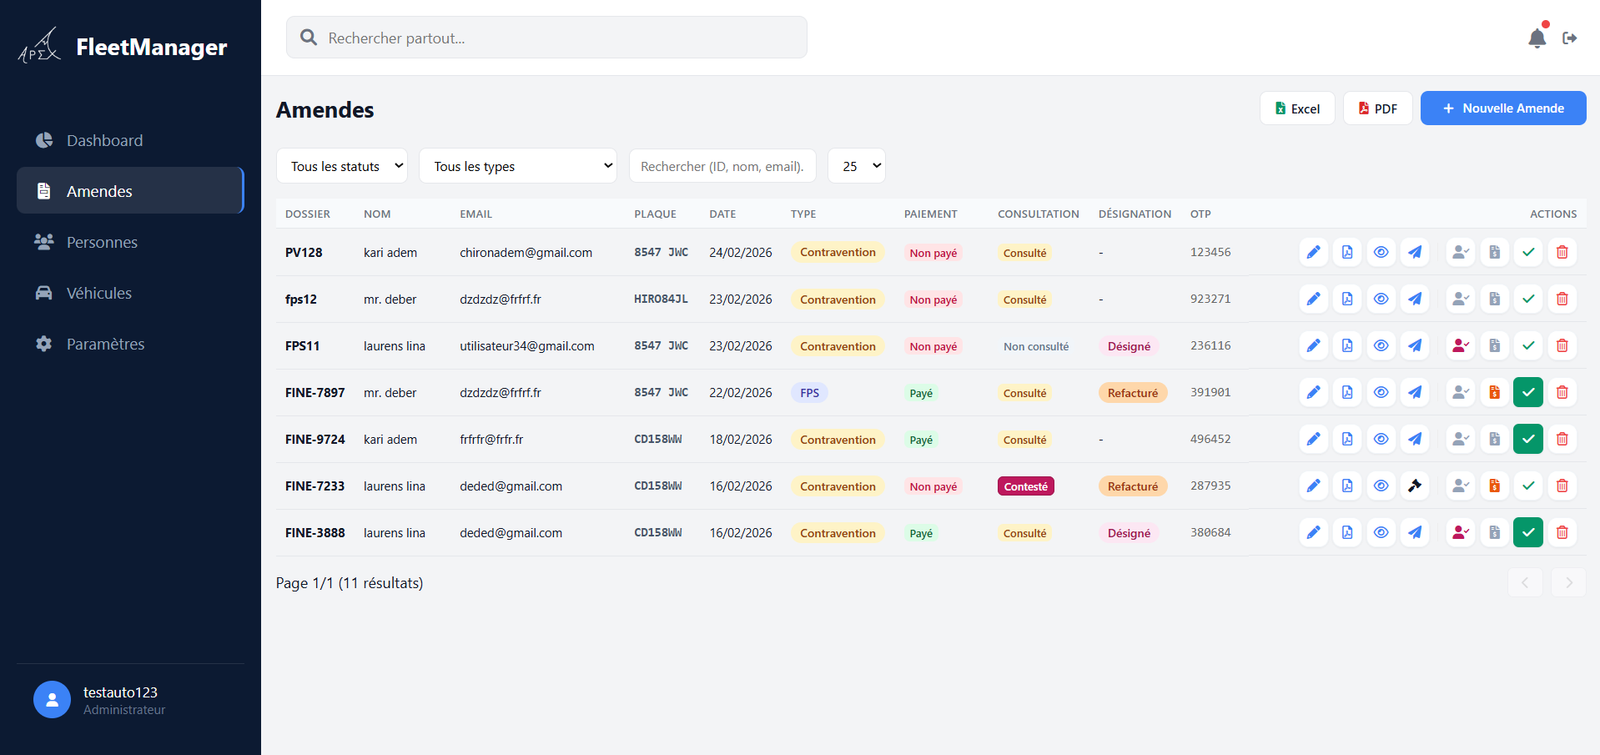Click the search magnifier icon
1600x755 pixels.
click(309, 37)
